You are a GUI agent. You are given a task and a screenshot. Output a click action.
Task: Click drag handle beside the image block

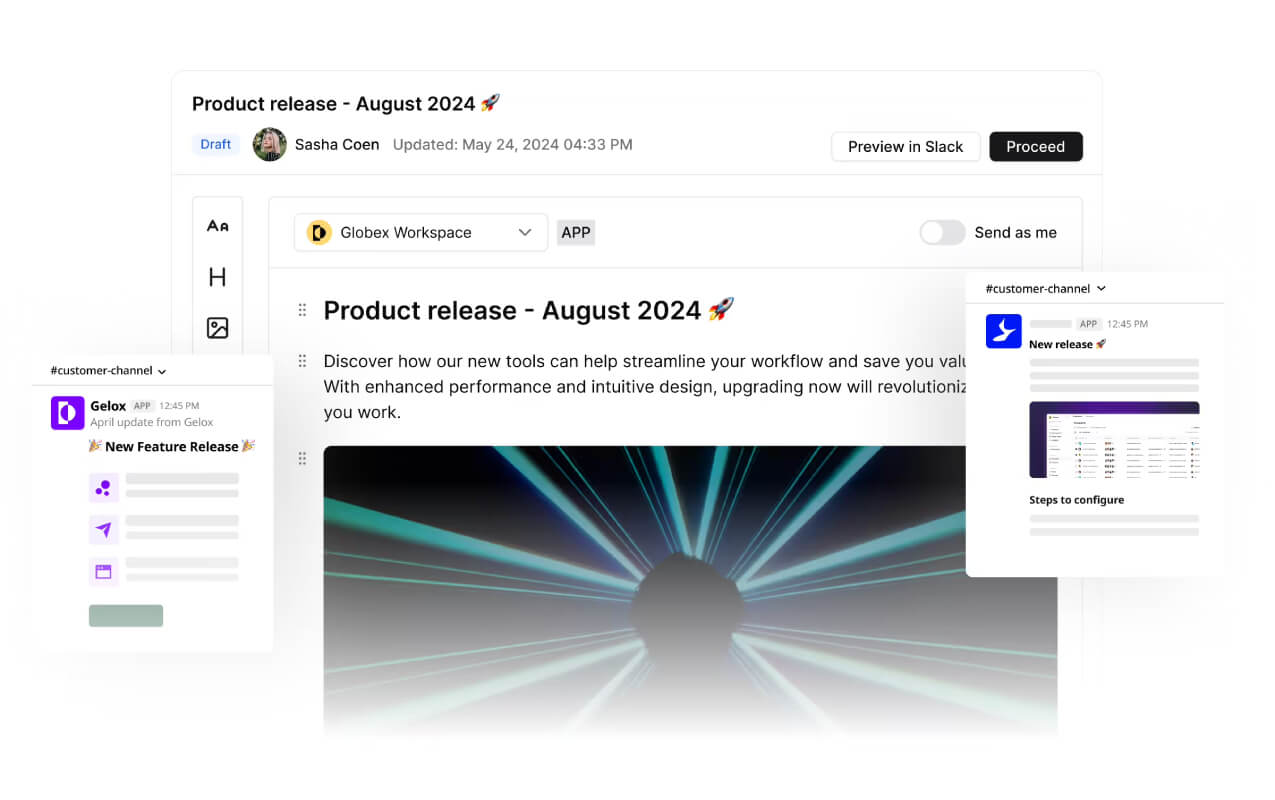coord(302,459)
